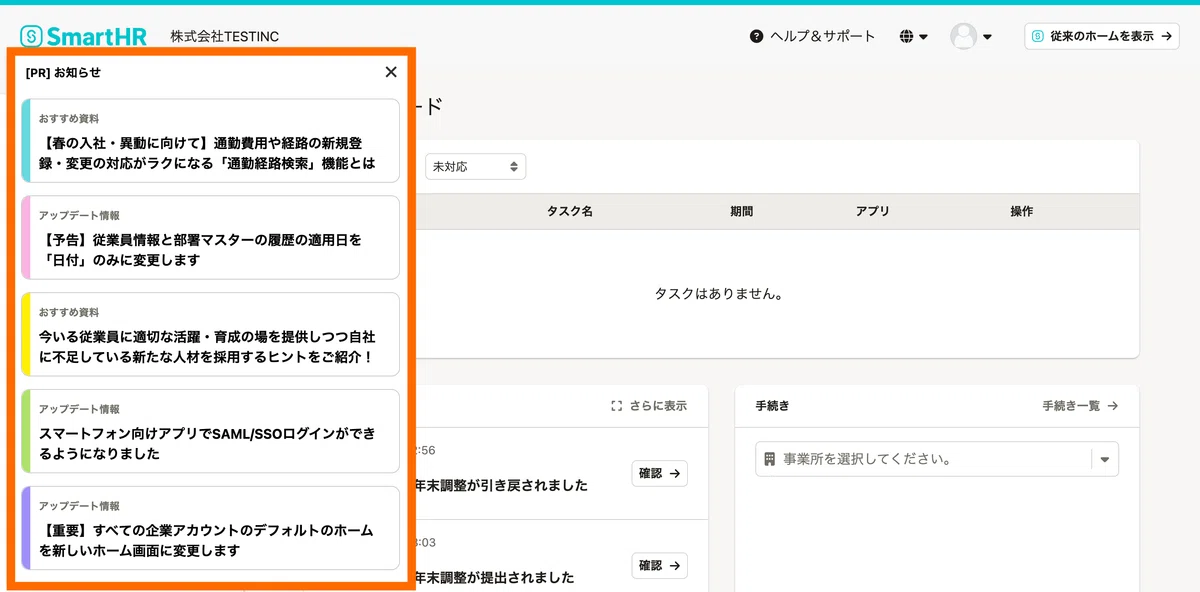Click the dropdown arrow of 事業所 selector
The height and width of the screenshot is (592, 1200).
tap(1105, 460)
